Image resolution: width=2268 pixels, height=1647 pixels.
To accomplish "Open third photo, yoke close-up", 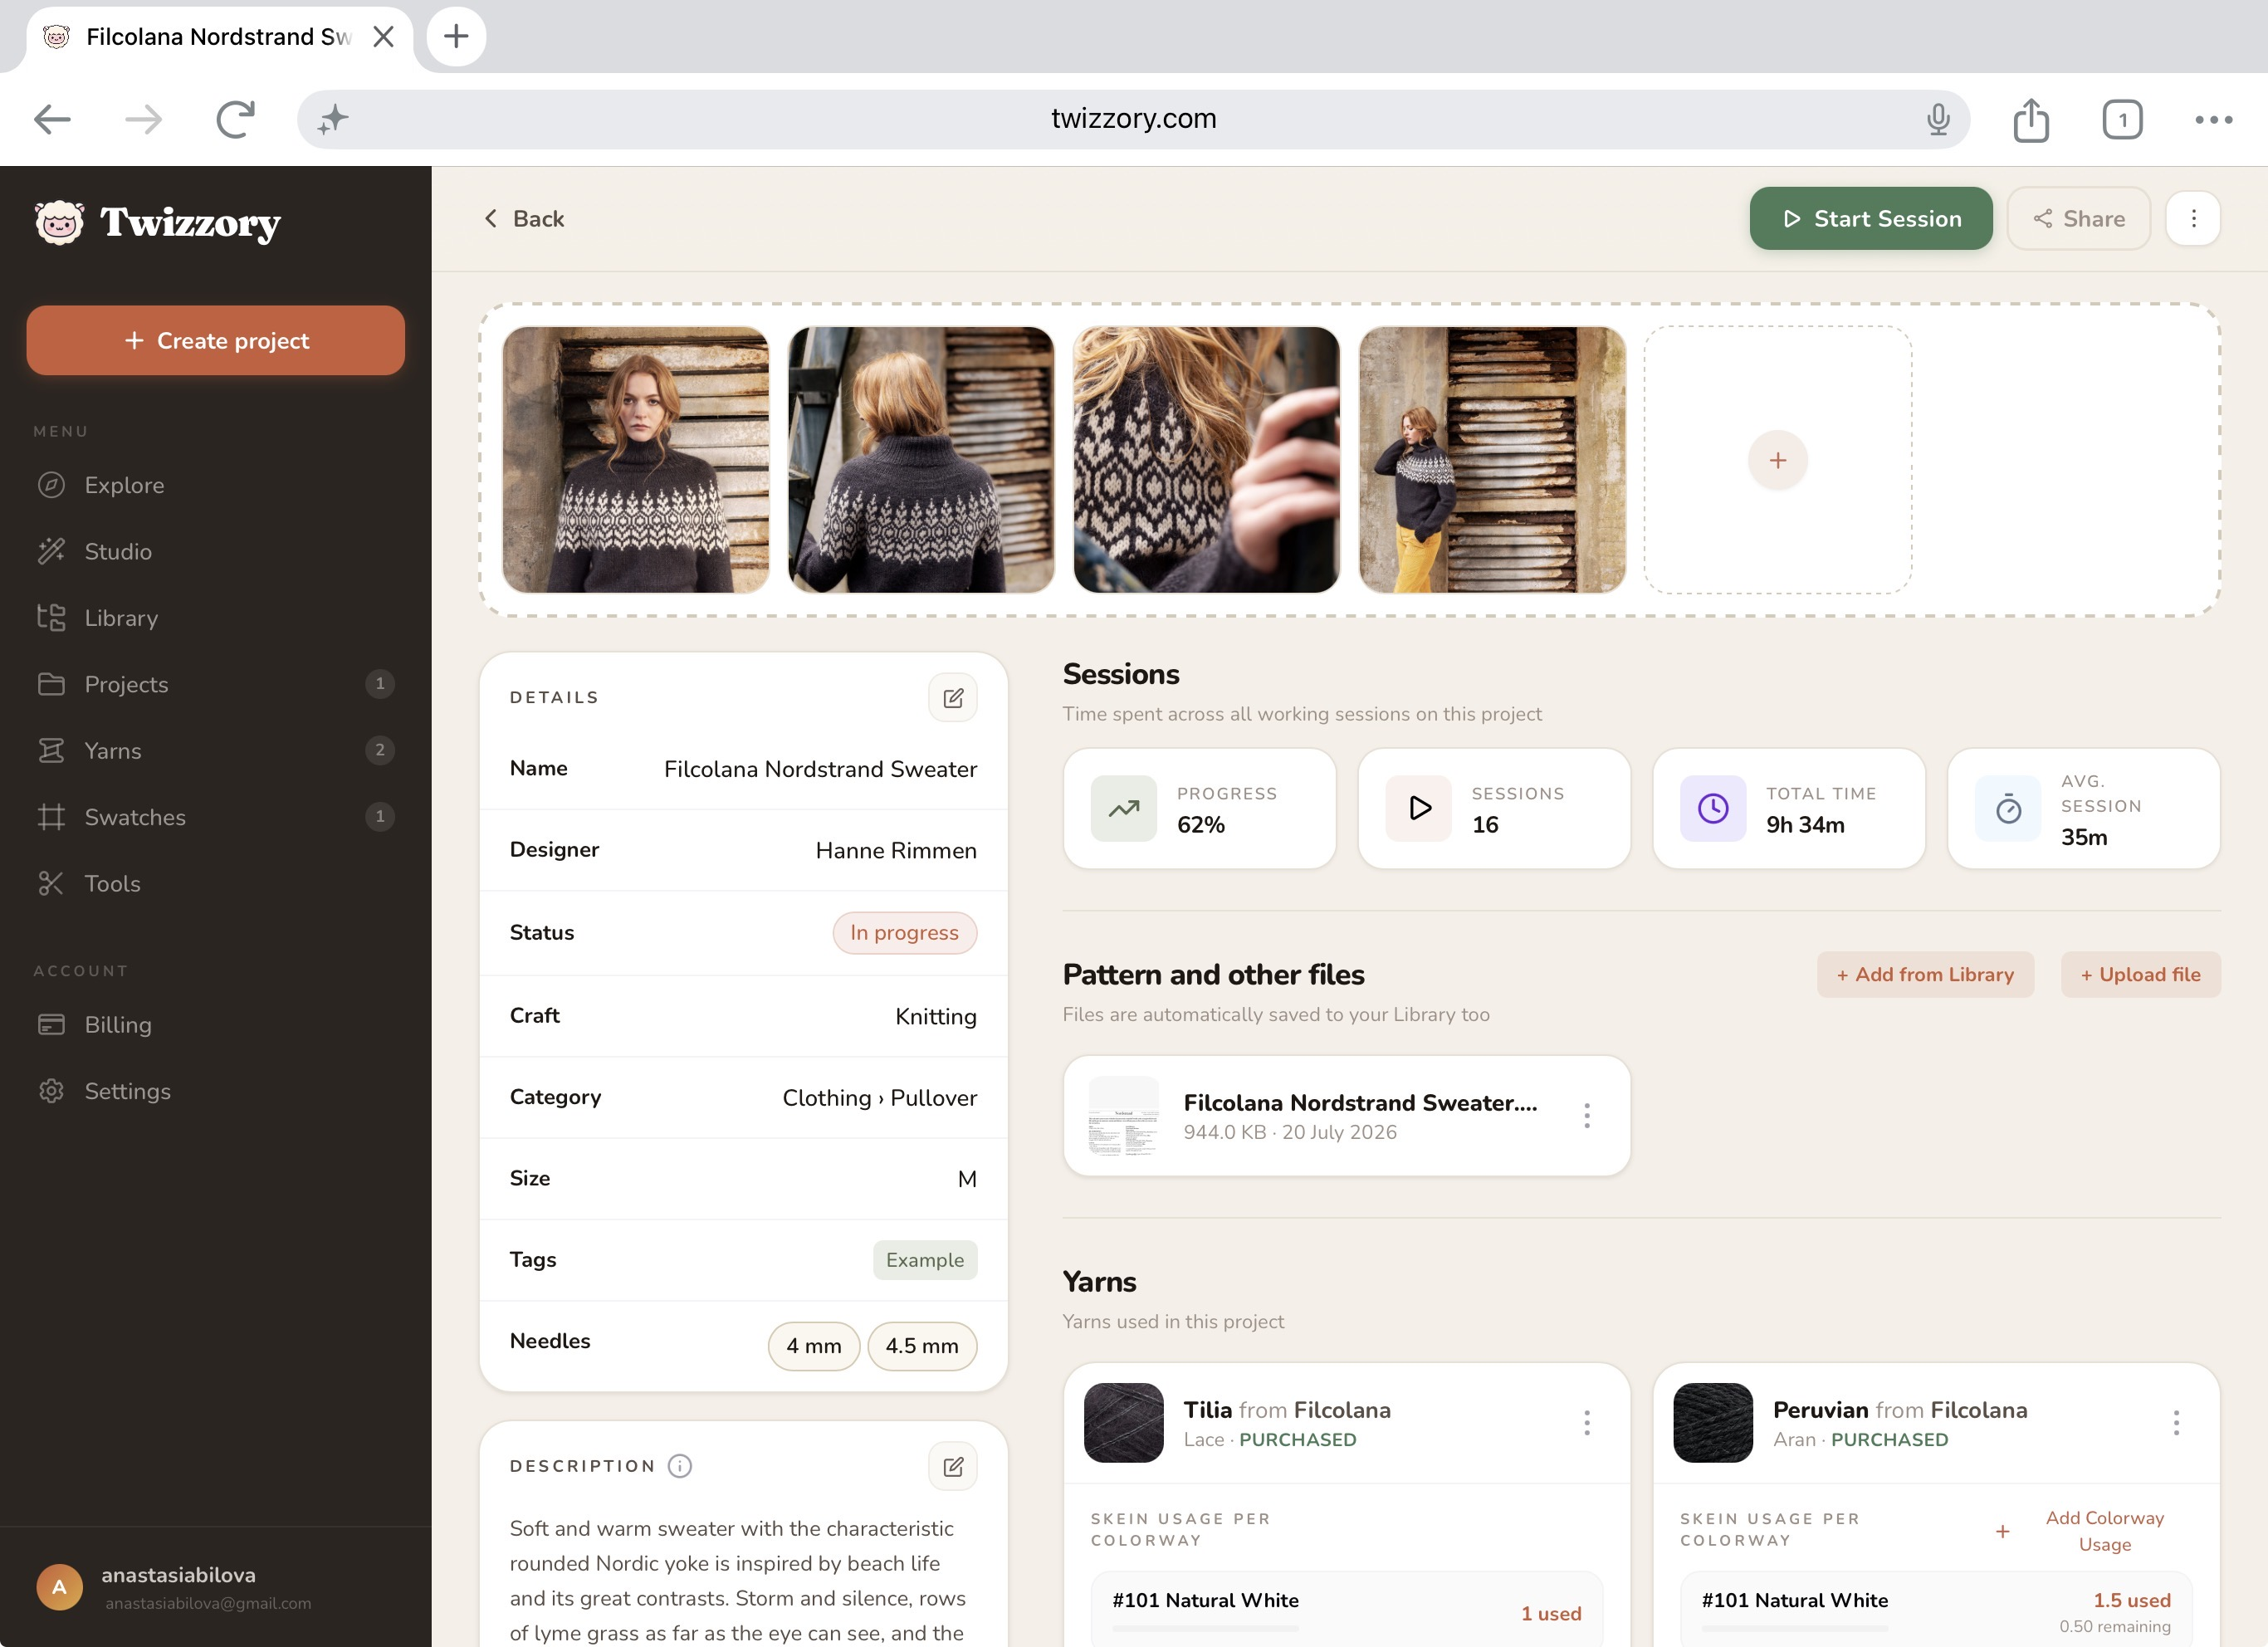I will (x=1206, y=460).
